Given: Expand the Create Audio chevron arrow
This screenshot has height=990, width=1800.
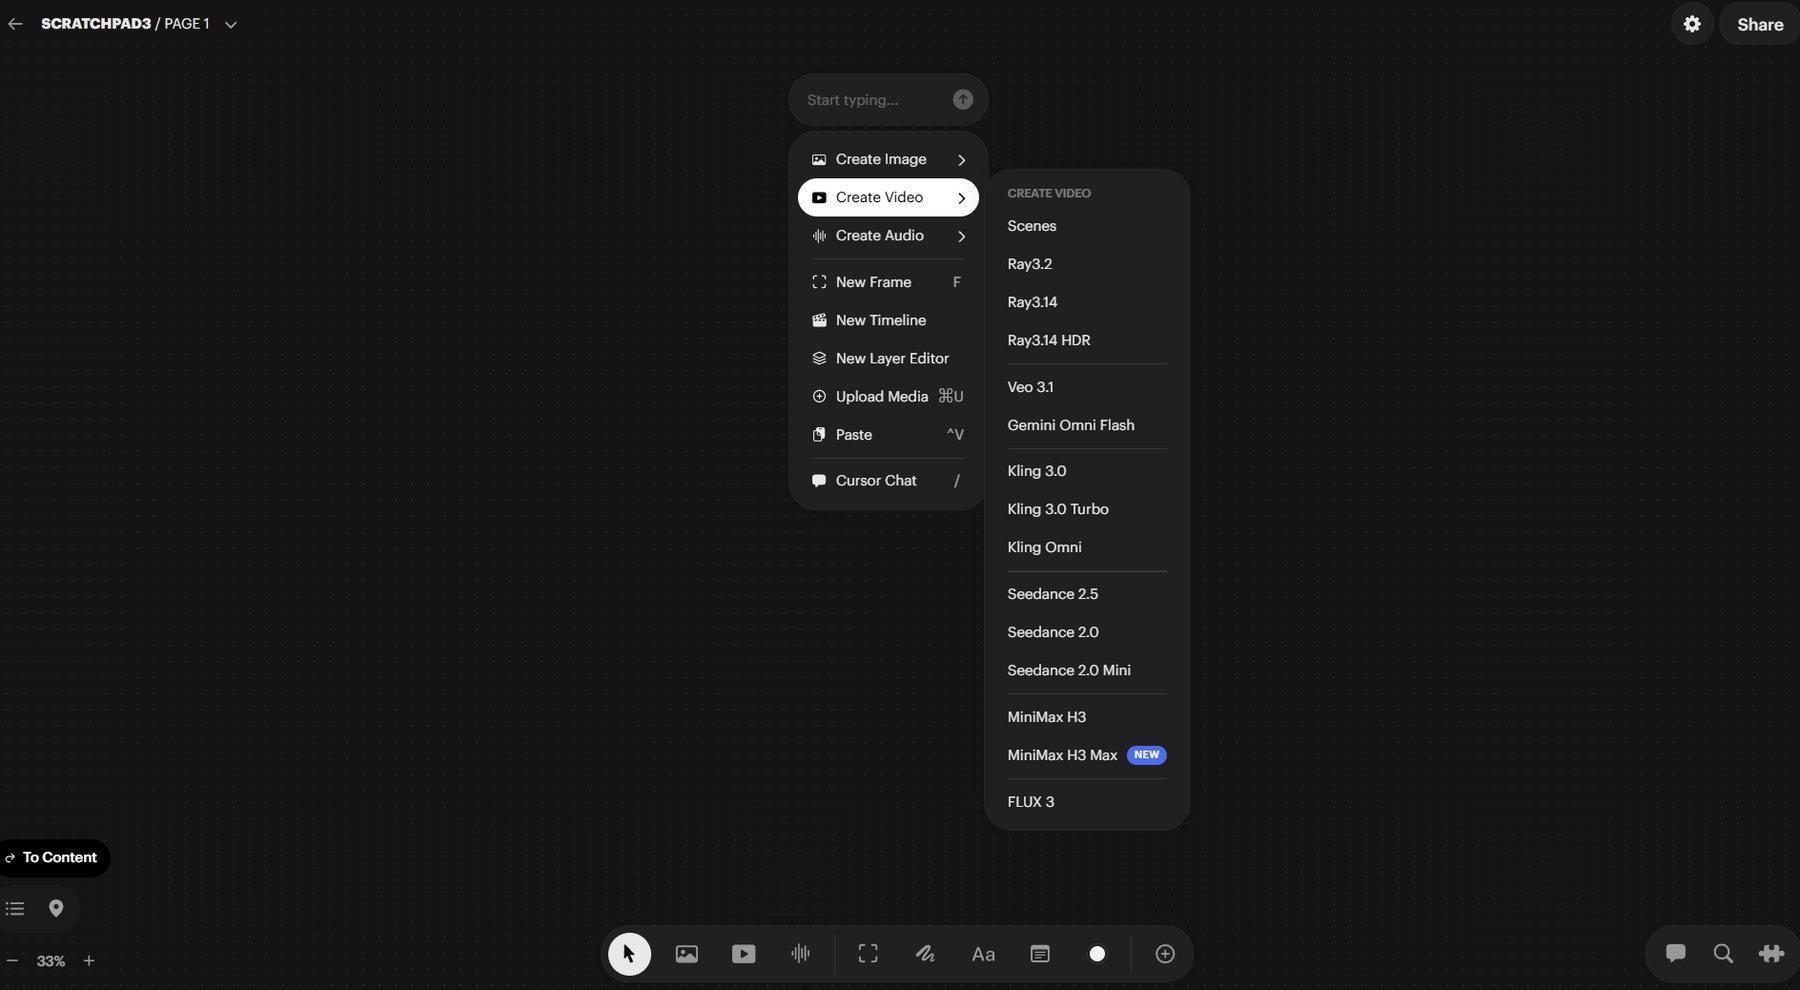Looking at the screenshot, I should pyautogui.click(x=962, y=236).
